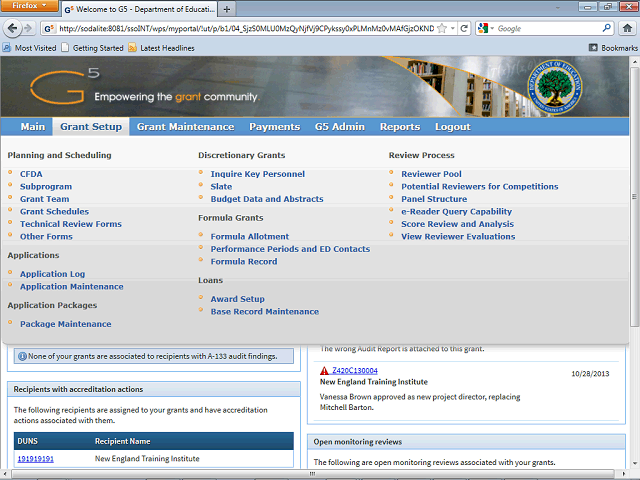The height and width of the screenshot is (480, 640).
Task: Click the vertical page scrollbar thumb
Action: tap(634, 196)
